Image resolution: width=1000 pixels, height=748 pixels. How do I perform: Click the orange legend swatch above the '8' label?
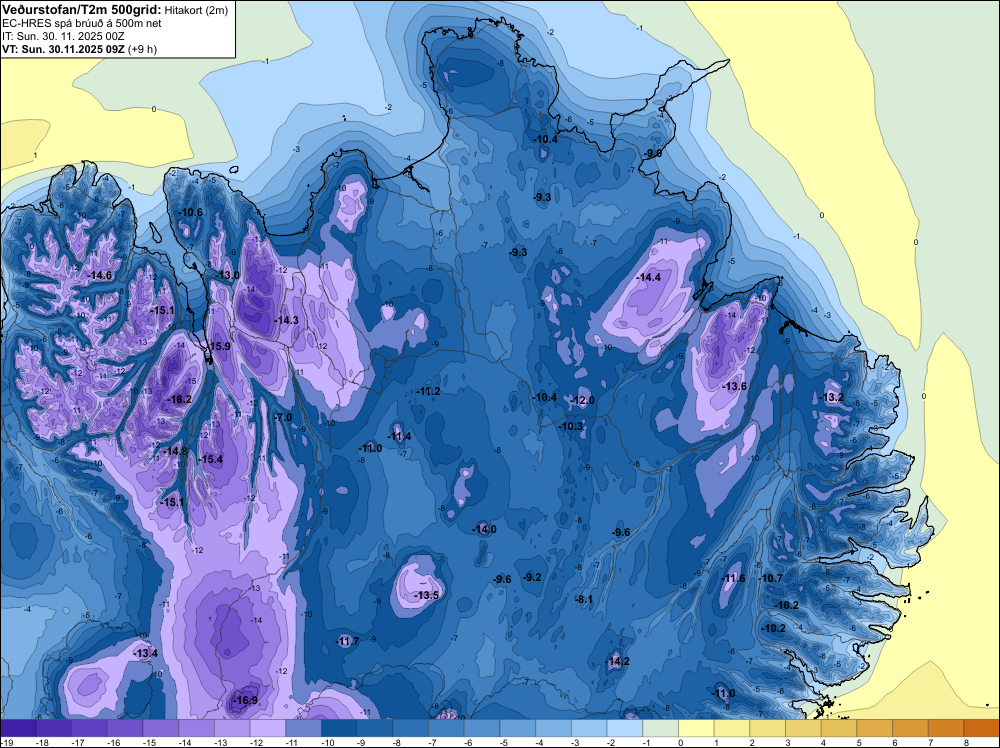click(982, 728)
